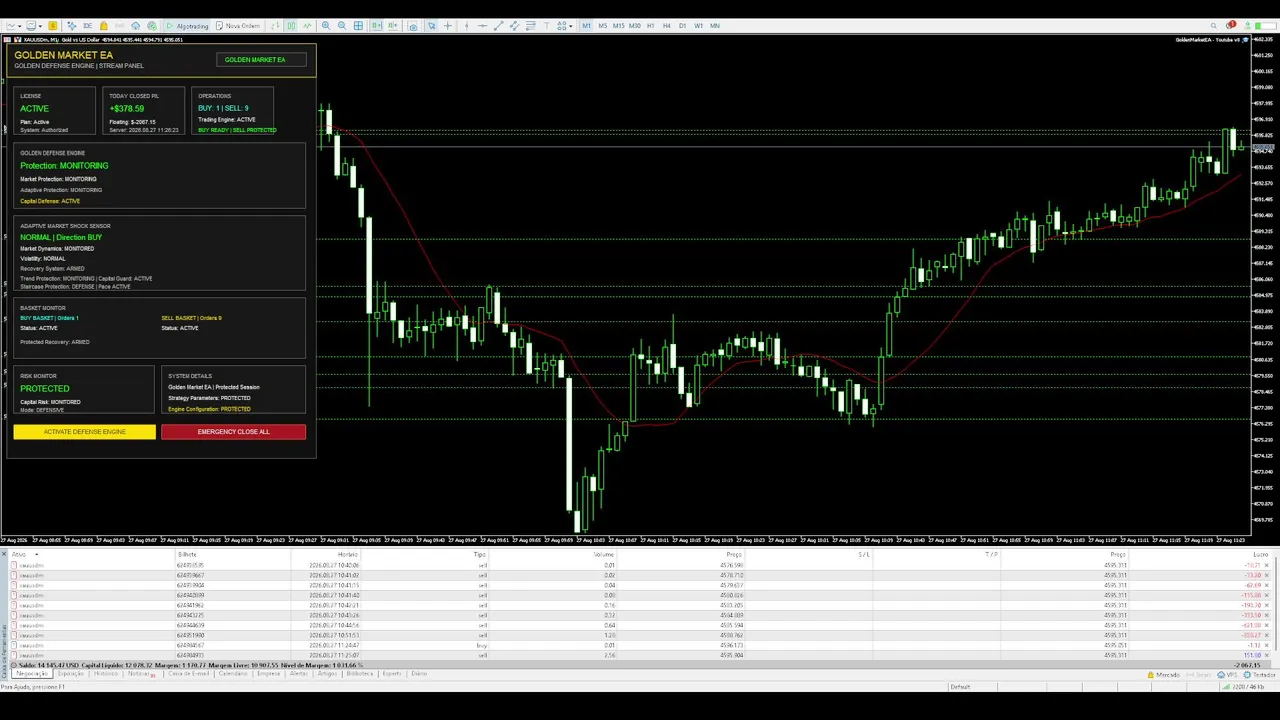
Task: Switch chart to H4 timeframe
Action: coord(667,26)
